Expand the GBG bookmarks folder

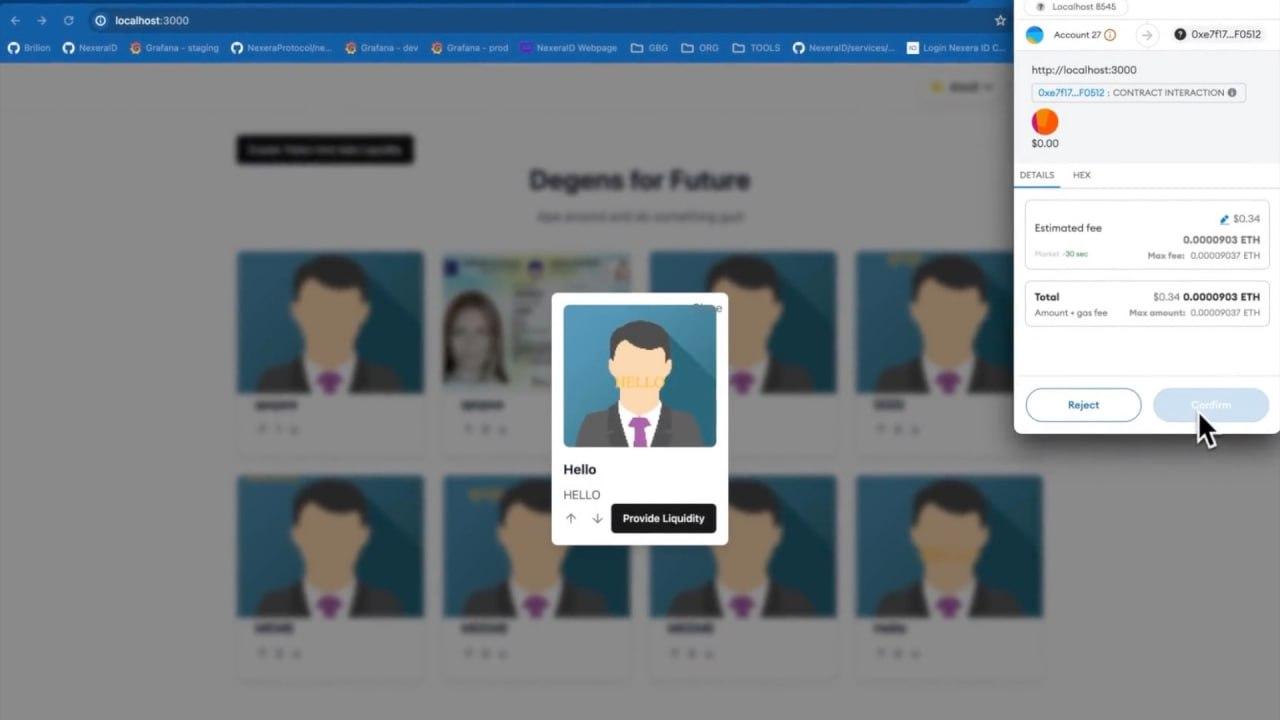click(x=649, y=47)
